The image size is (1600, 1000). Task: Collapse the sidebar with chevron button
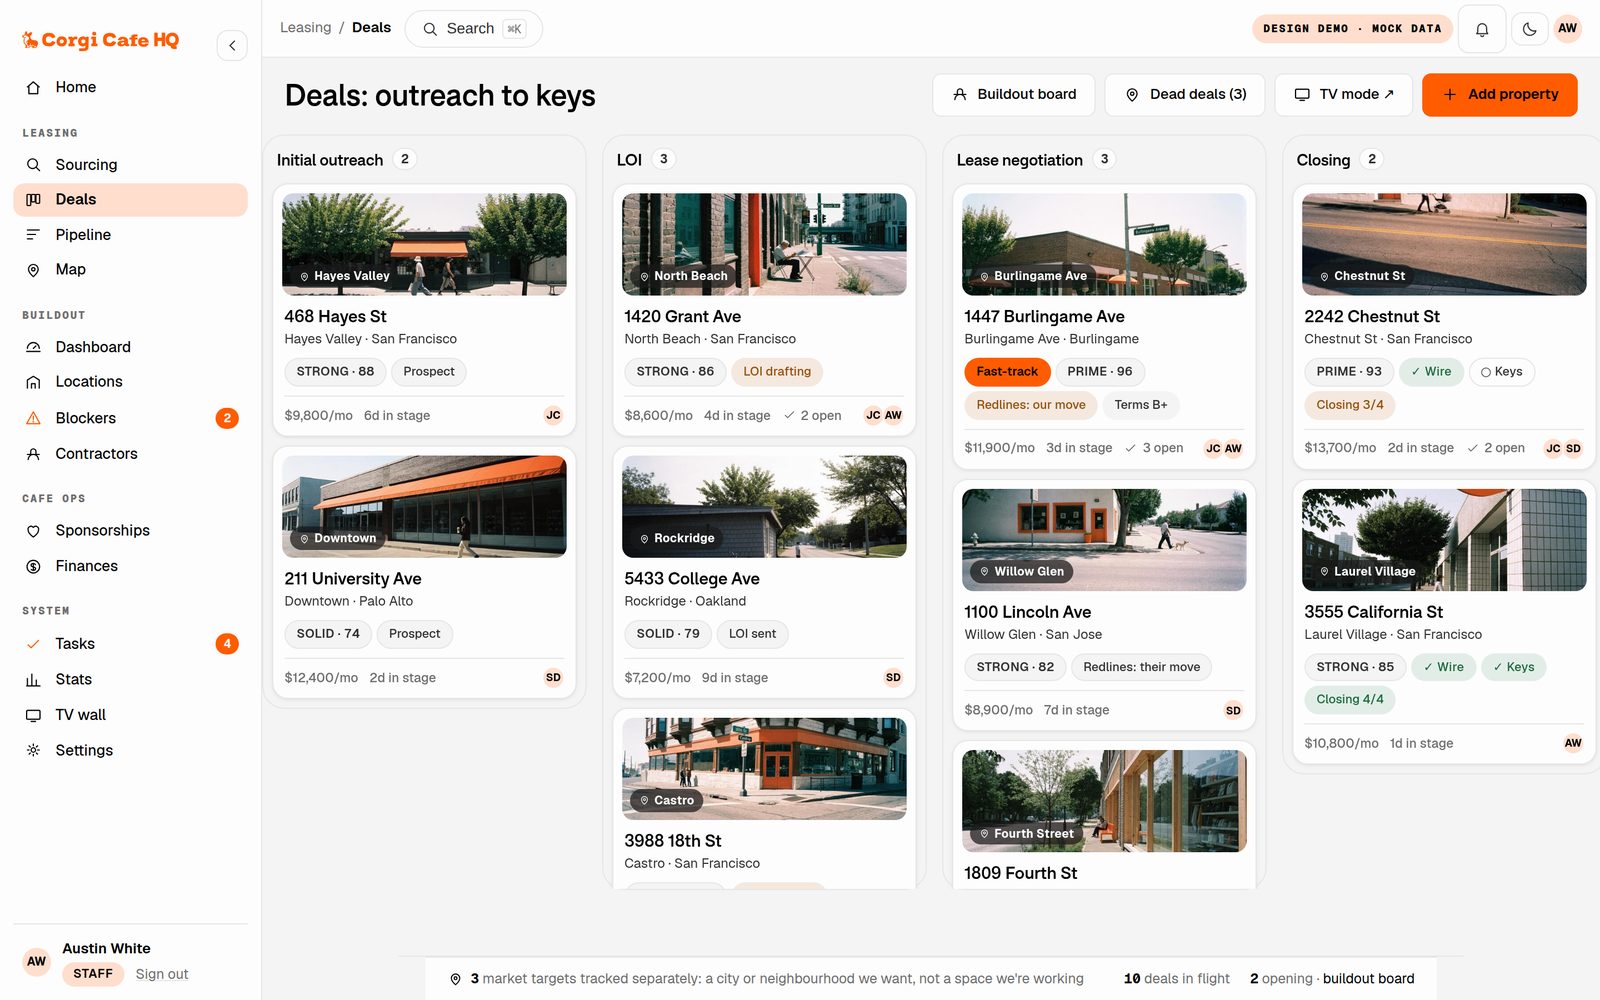[232, 45]
